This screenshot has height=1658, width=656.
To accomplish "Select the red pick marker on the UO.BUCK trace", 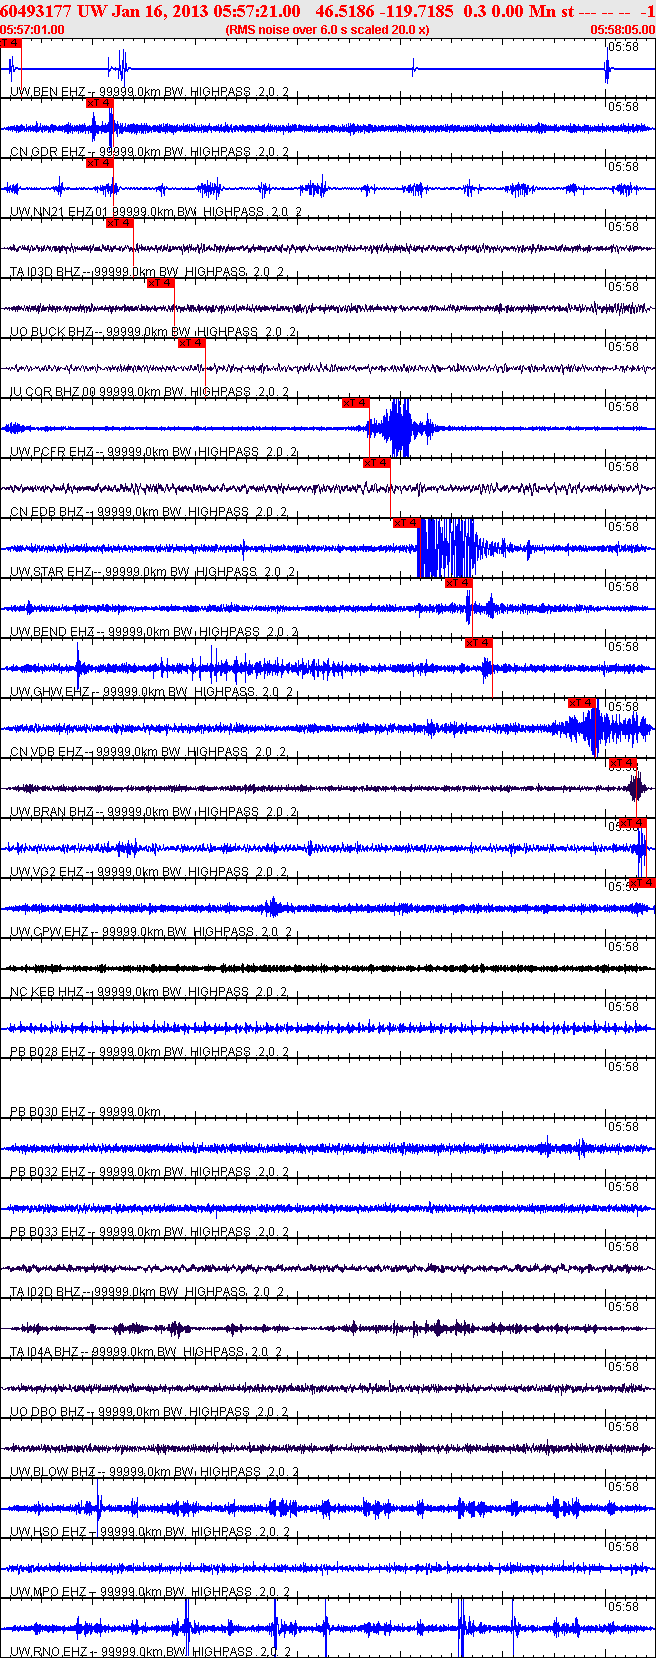I will [161, 283].
